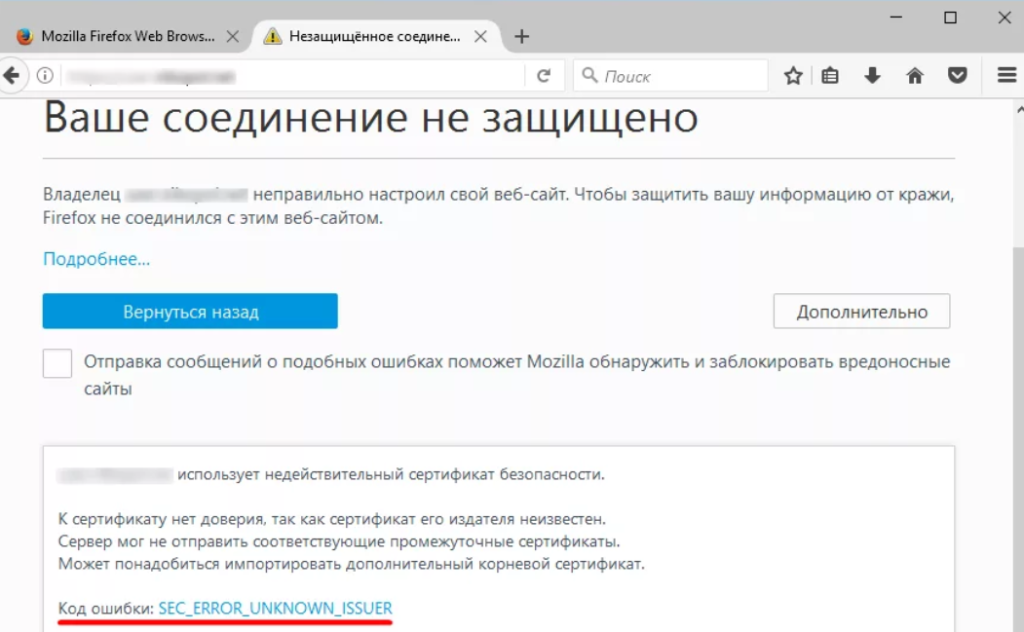Reload the page with refresh icon
The image size is (1024, 632).
544,76
